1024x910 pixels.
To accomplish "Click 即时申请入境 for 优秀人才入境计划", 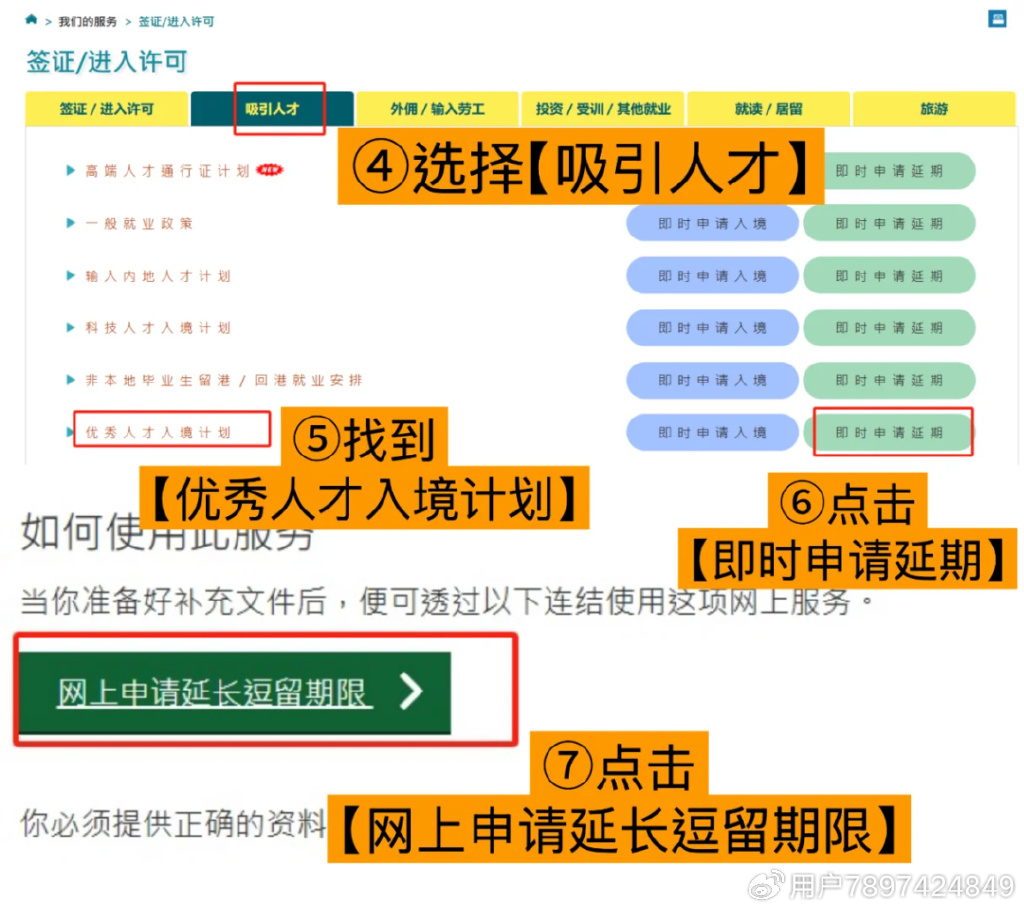I will pos(712,432).
